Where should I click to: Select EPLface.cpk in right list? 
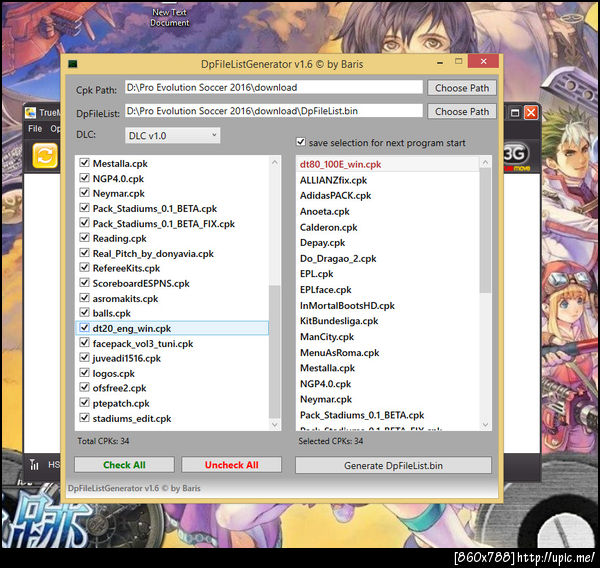388,290
